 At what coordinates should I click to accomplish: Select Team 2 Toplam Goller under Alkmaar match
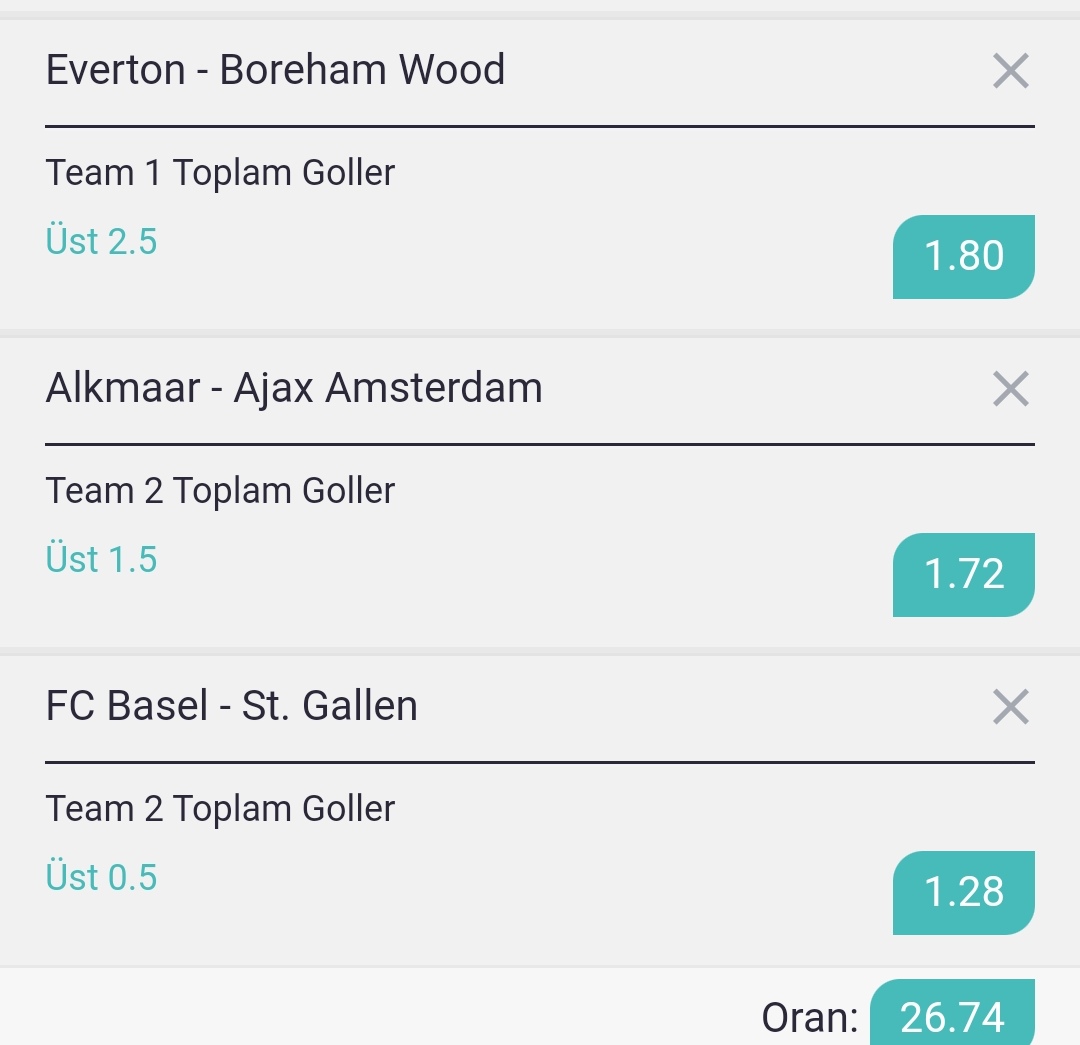(x=220, y=490)
